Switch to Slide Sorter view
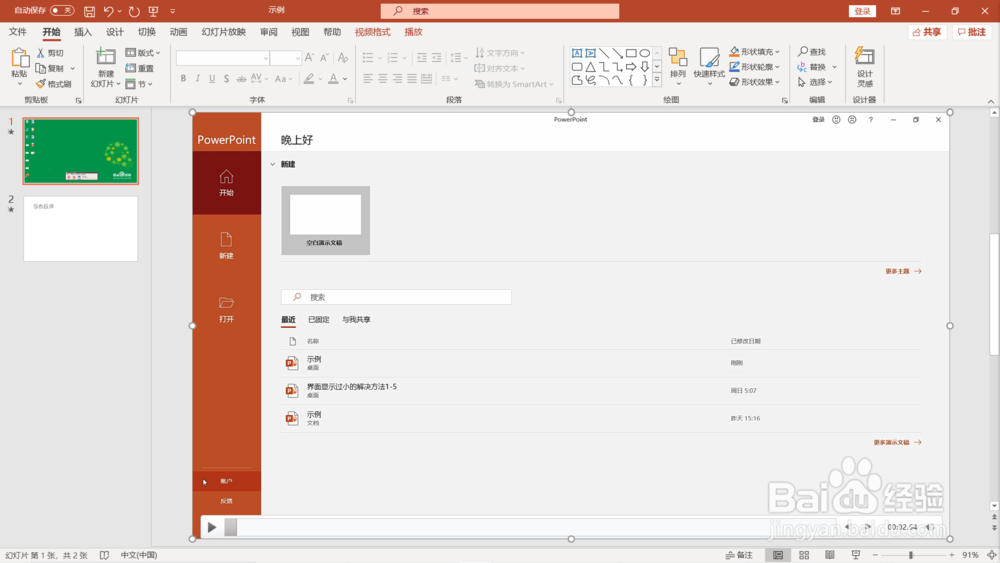This screenshot has height=563, width=1000. pyautogui.click(x=804, y=555)
